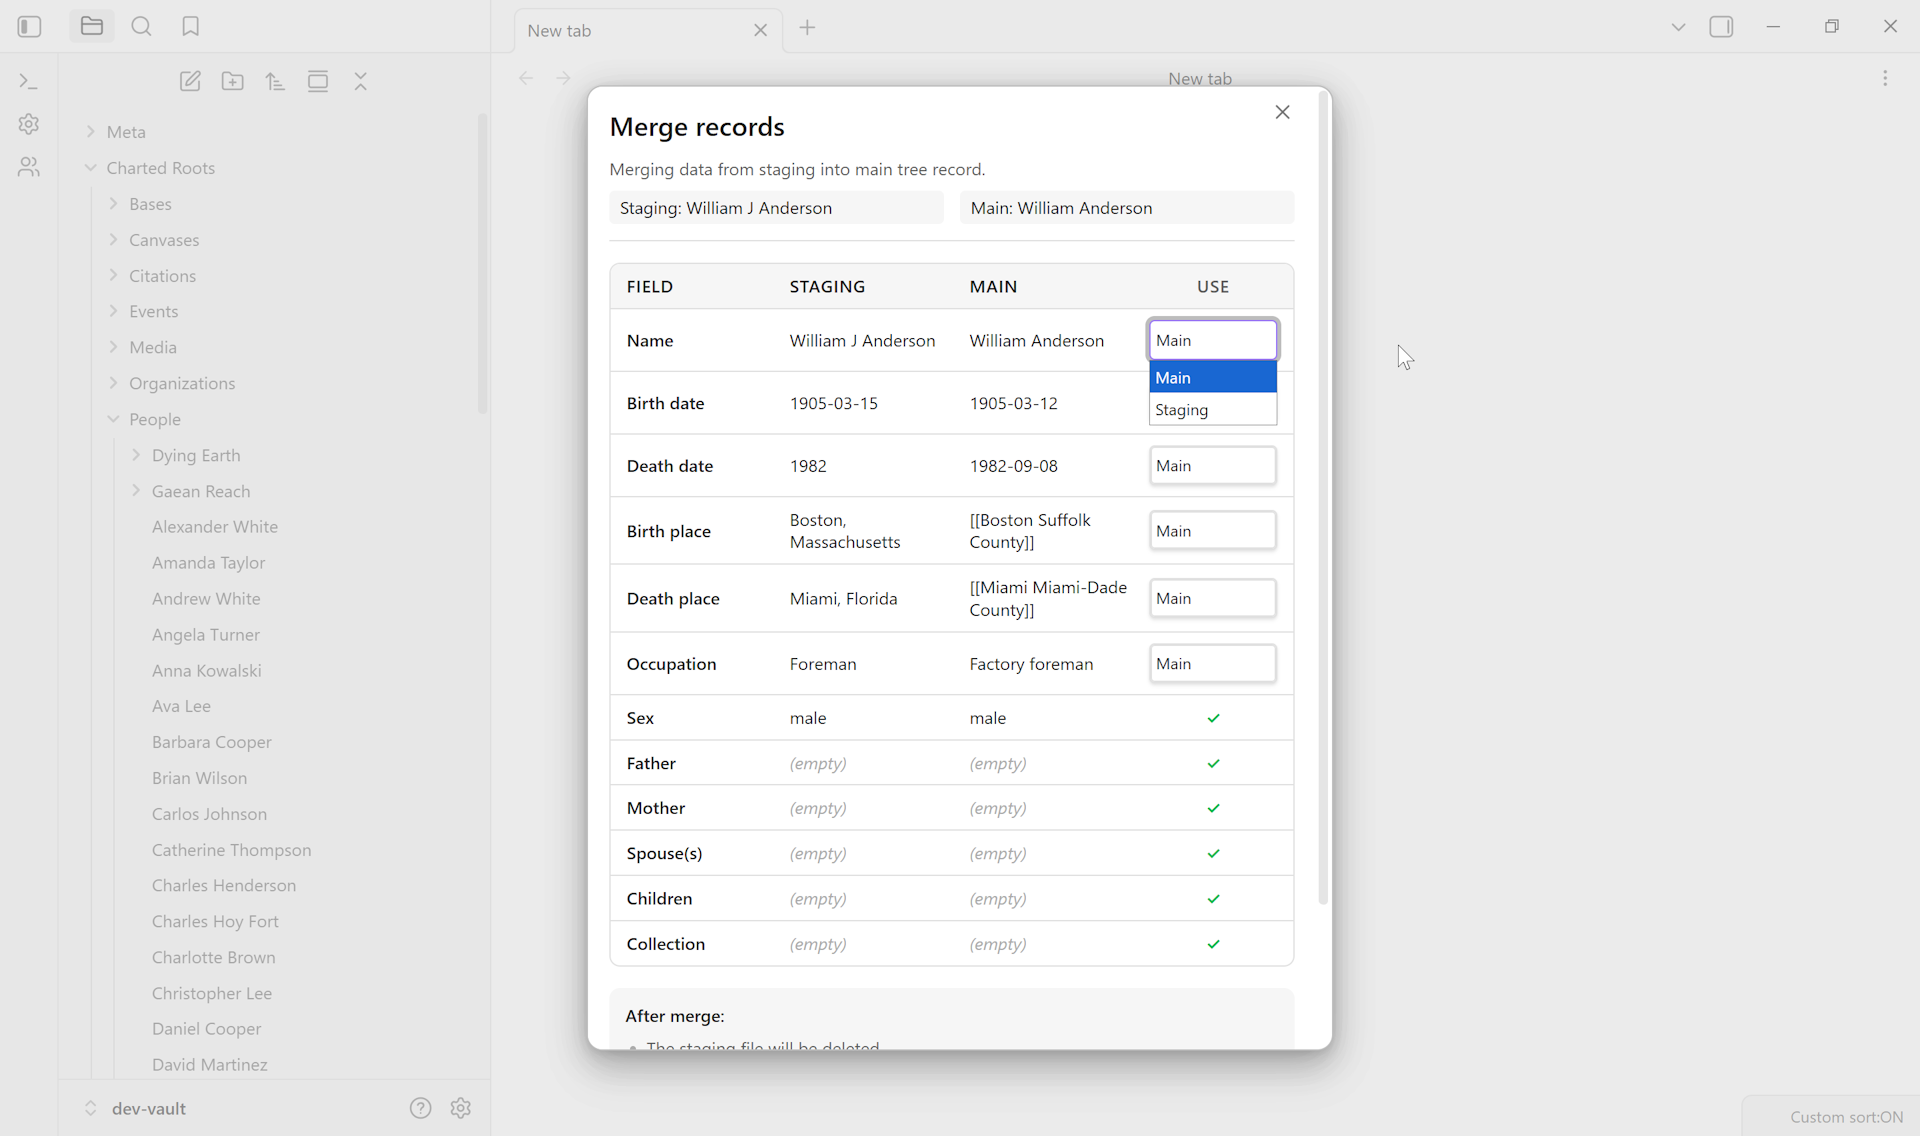Navigate forward with the right arrow
This screenshot has height=1136, width=1920.
564,78
